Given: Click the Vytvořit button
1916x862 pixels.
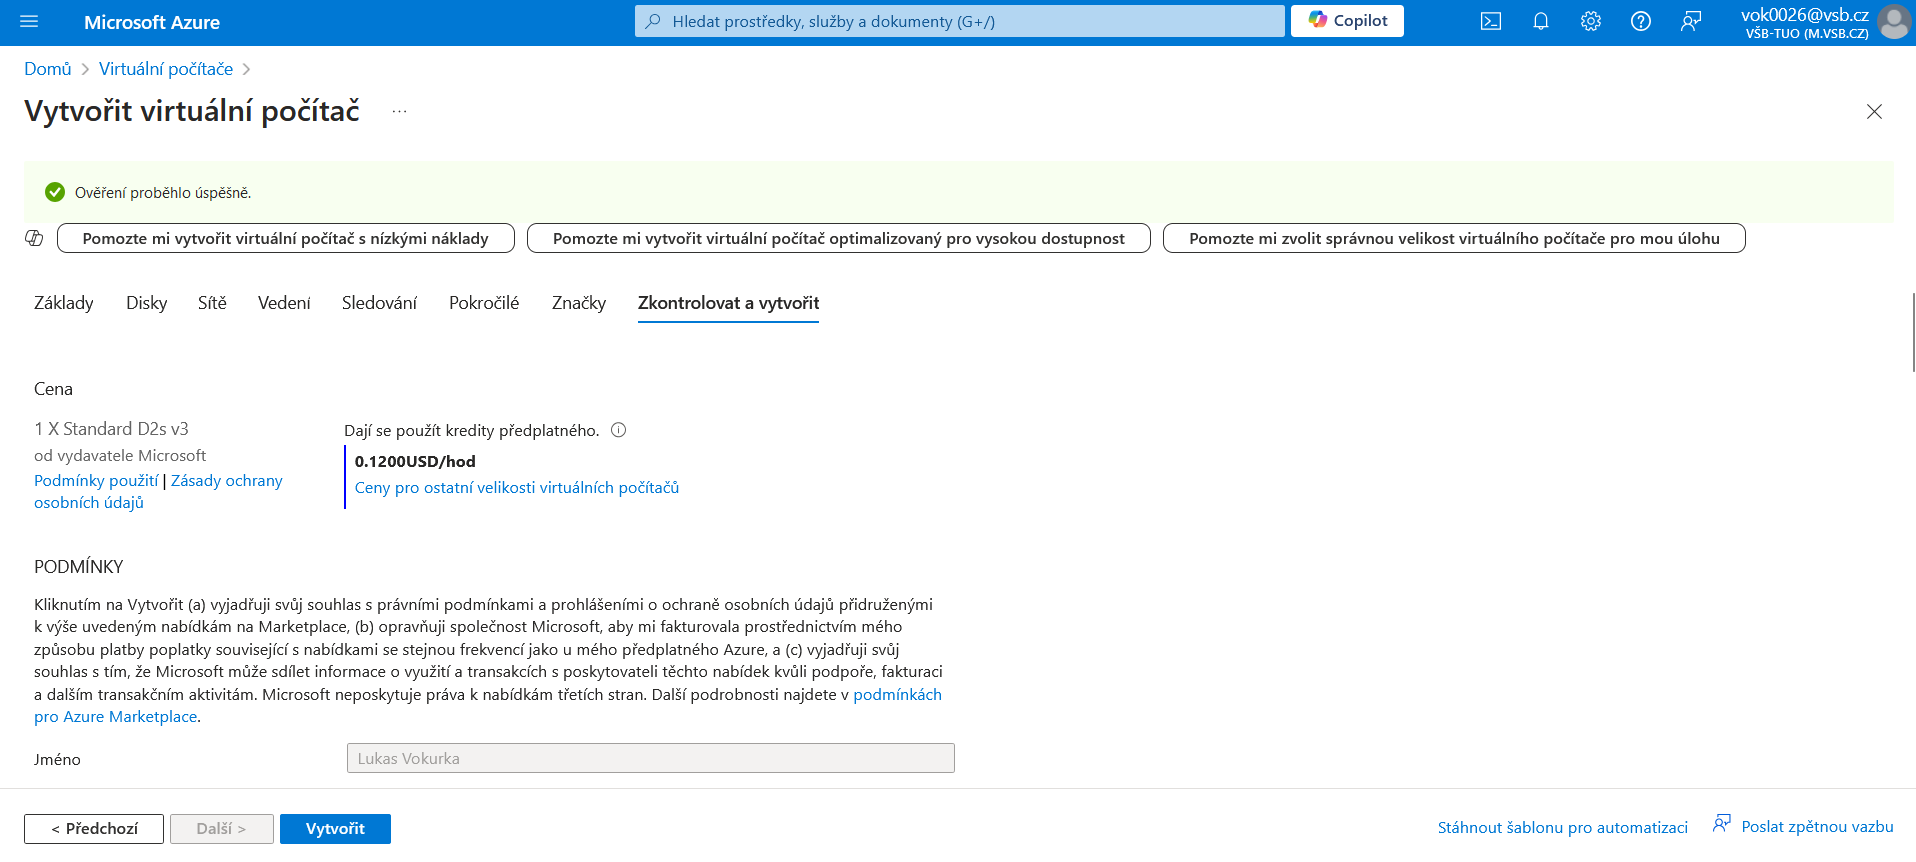Looking at the screenshot, I should click(335, 829).
